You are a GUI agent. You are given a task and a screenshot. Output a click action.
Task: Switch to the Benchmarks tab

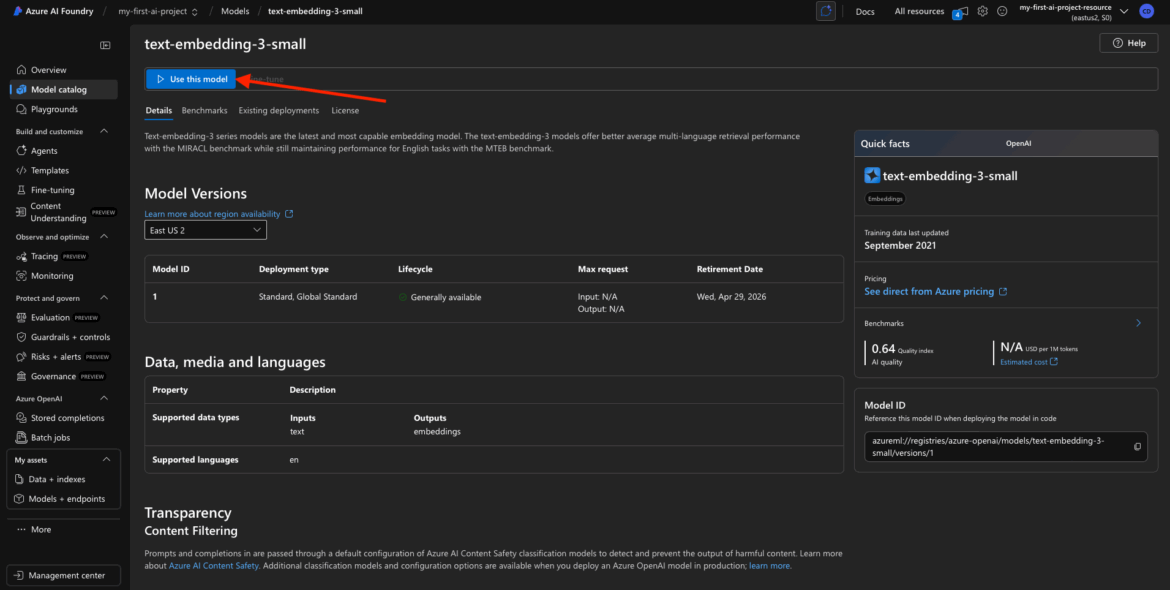pos(204,110)
